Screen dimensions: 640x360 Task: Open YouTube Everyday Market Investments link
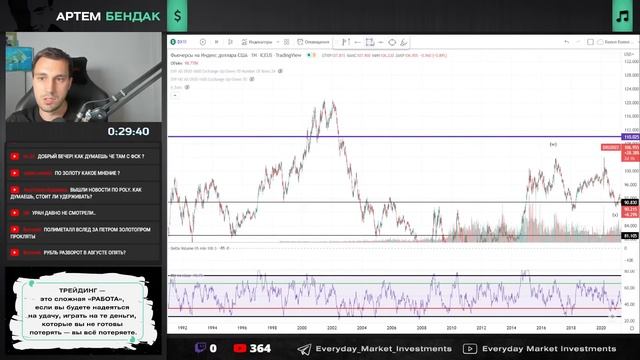pyautogui.click(x=549, y=349)
